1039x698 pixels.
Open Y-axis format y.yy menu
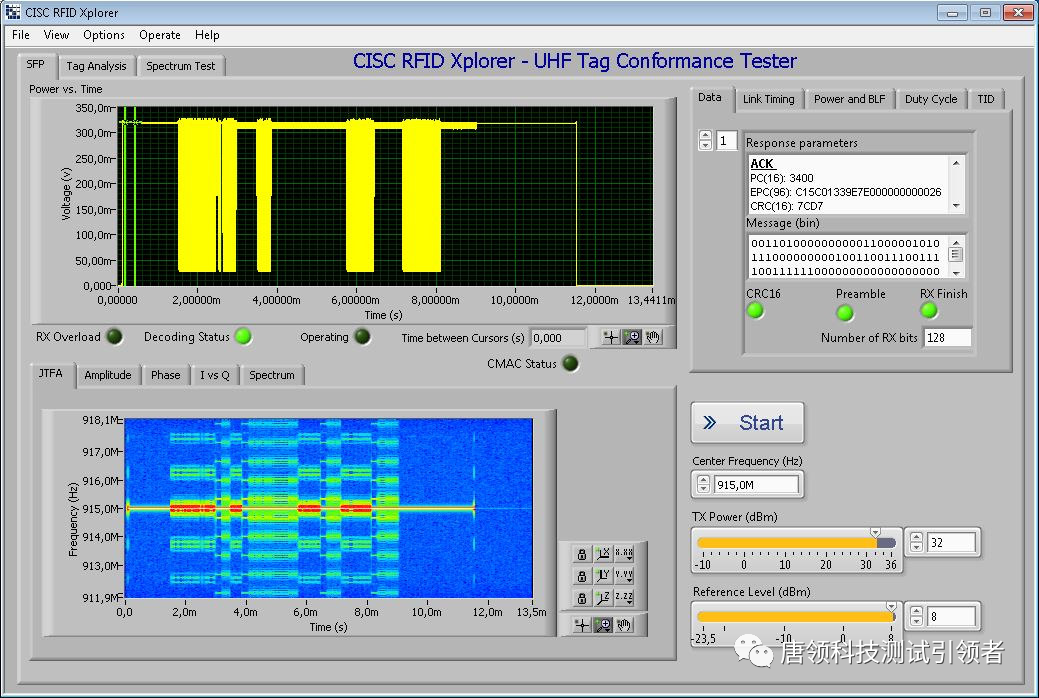(x=624, y=575)
